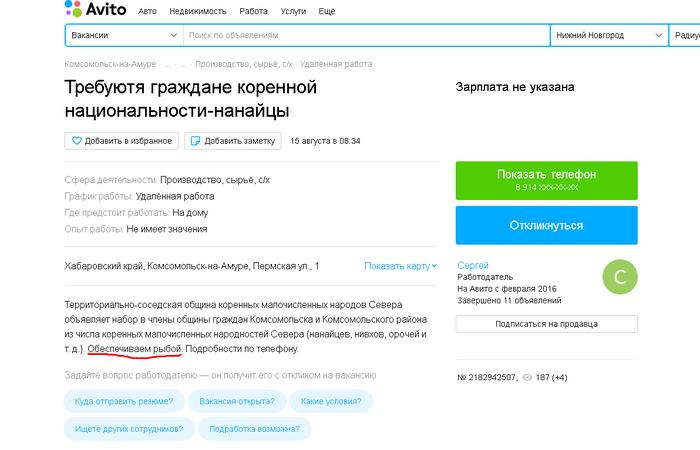Viewport: 700px width, 450px height.
Task: Select question chip Какие условия?
Action: click(331, 401)
